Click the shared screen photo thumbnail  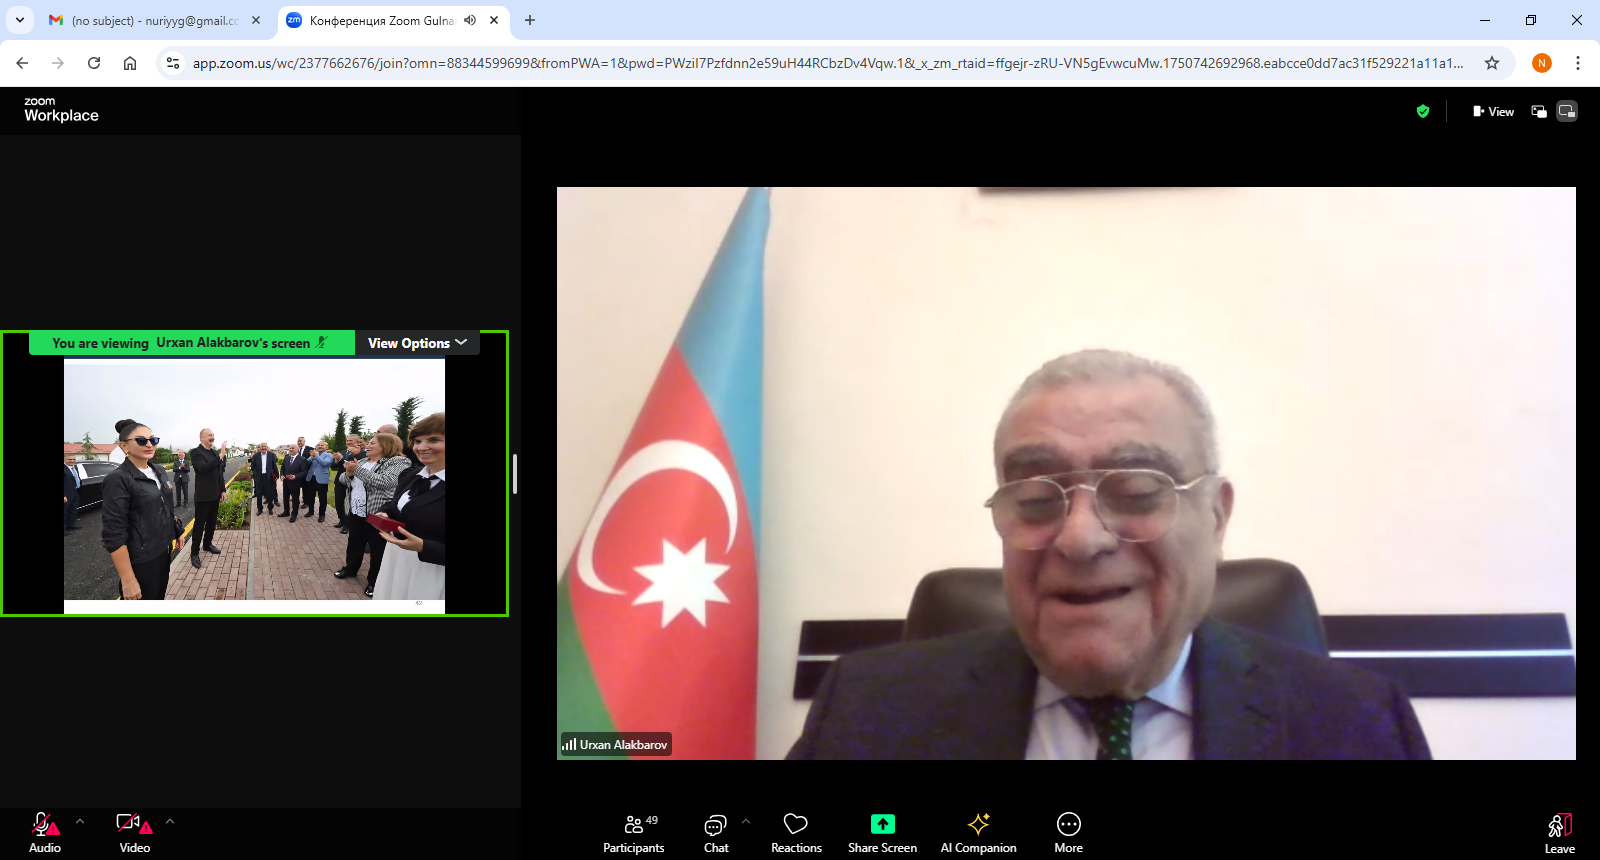(x=254, y=480)
